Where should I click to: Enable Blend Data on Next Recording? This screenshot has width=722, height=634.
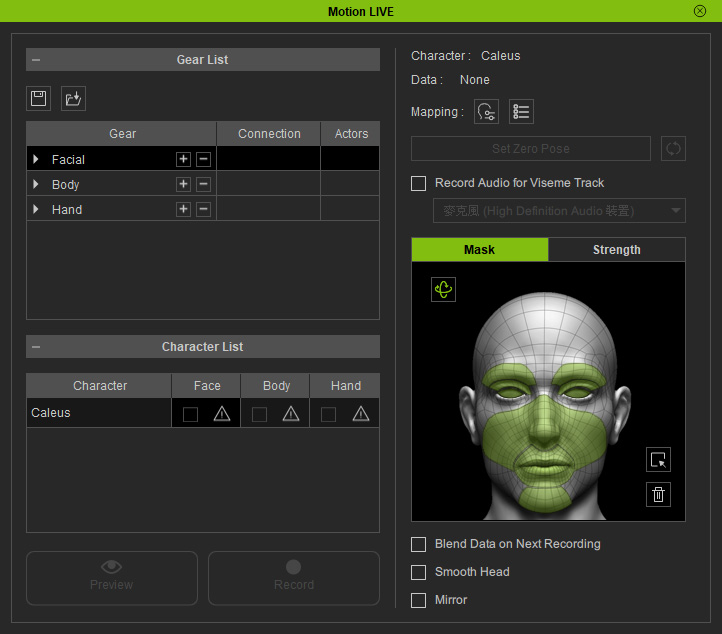coord(419,544)
